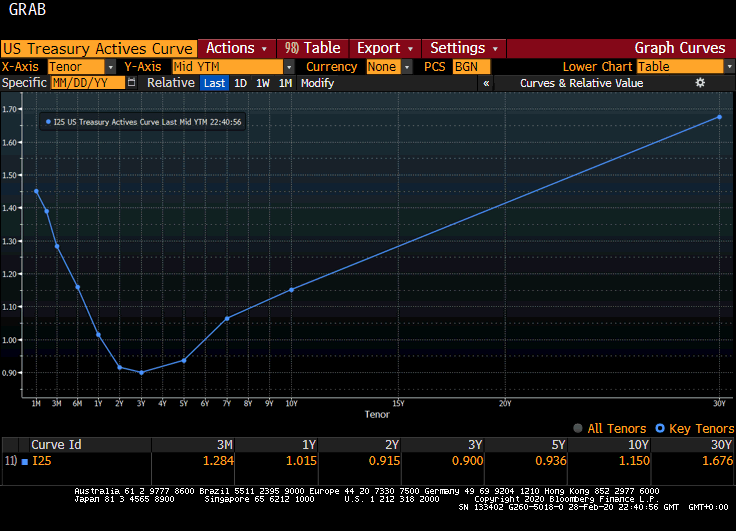Open the Curves & Relative Value settings gear
736x531 pixels.
(700, 83)
